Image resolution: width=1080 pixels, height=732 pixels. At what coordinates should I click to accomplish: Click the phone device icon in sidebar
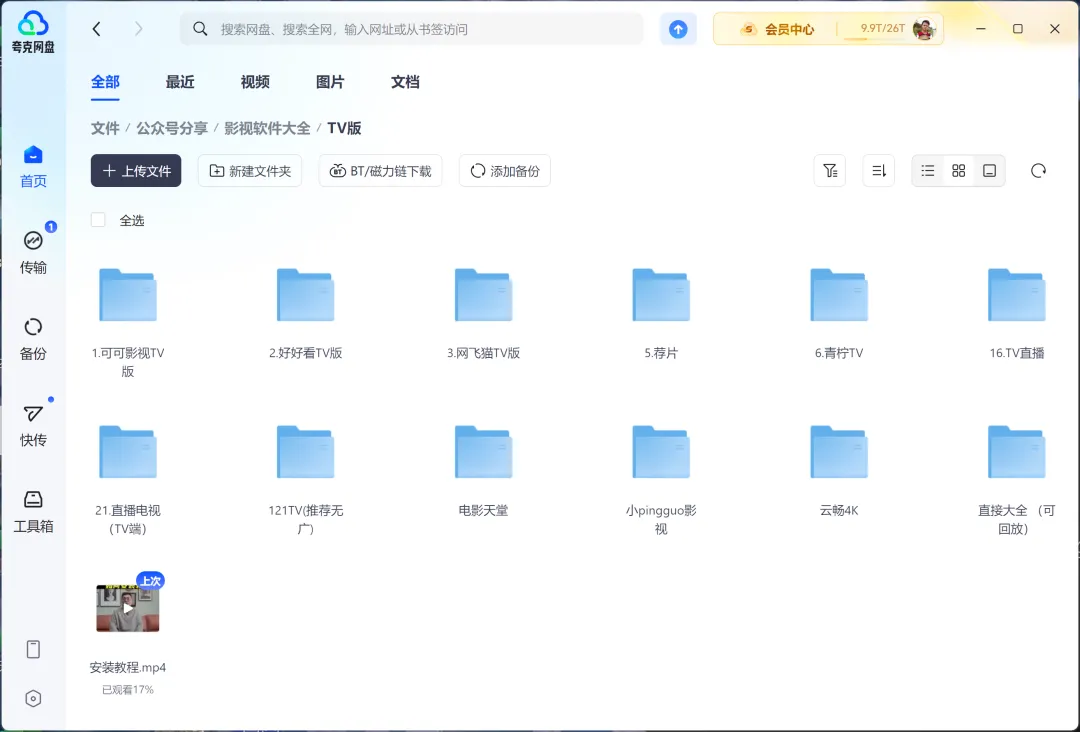coord(33,649)
